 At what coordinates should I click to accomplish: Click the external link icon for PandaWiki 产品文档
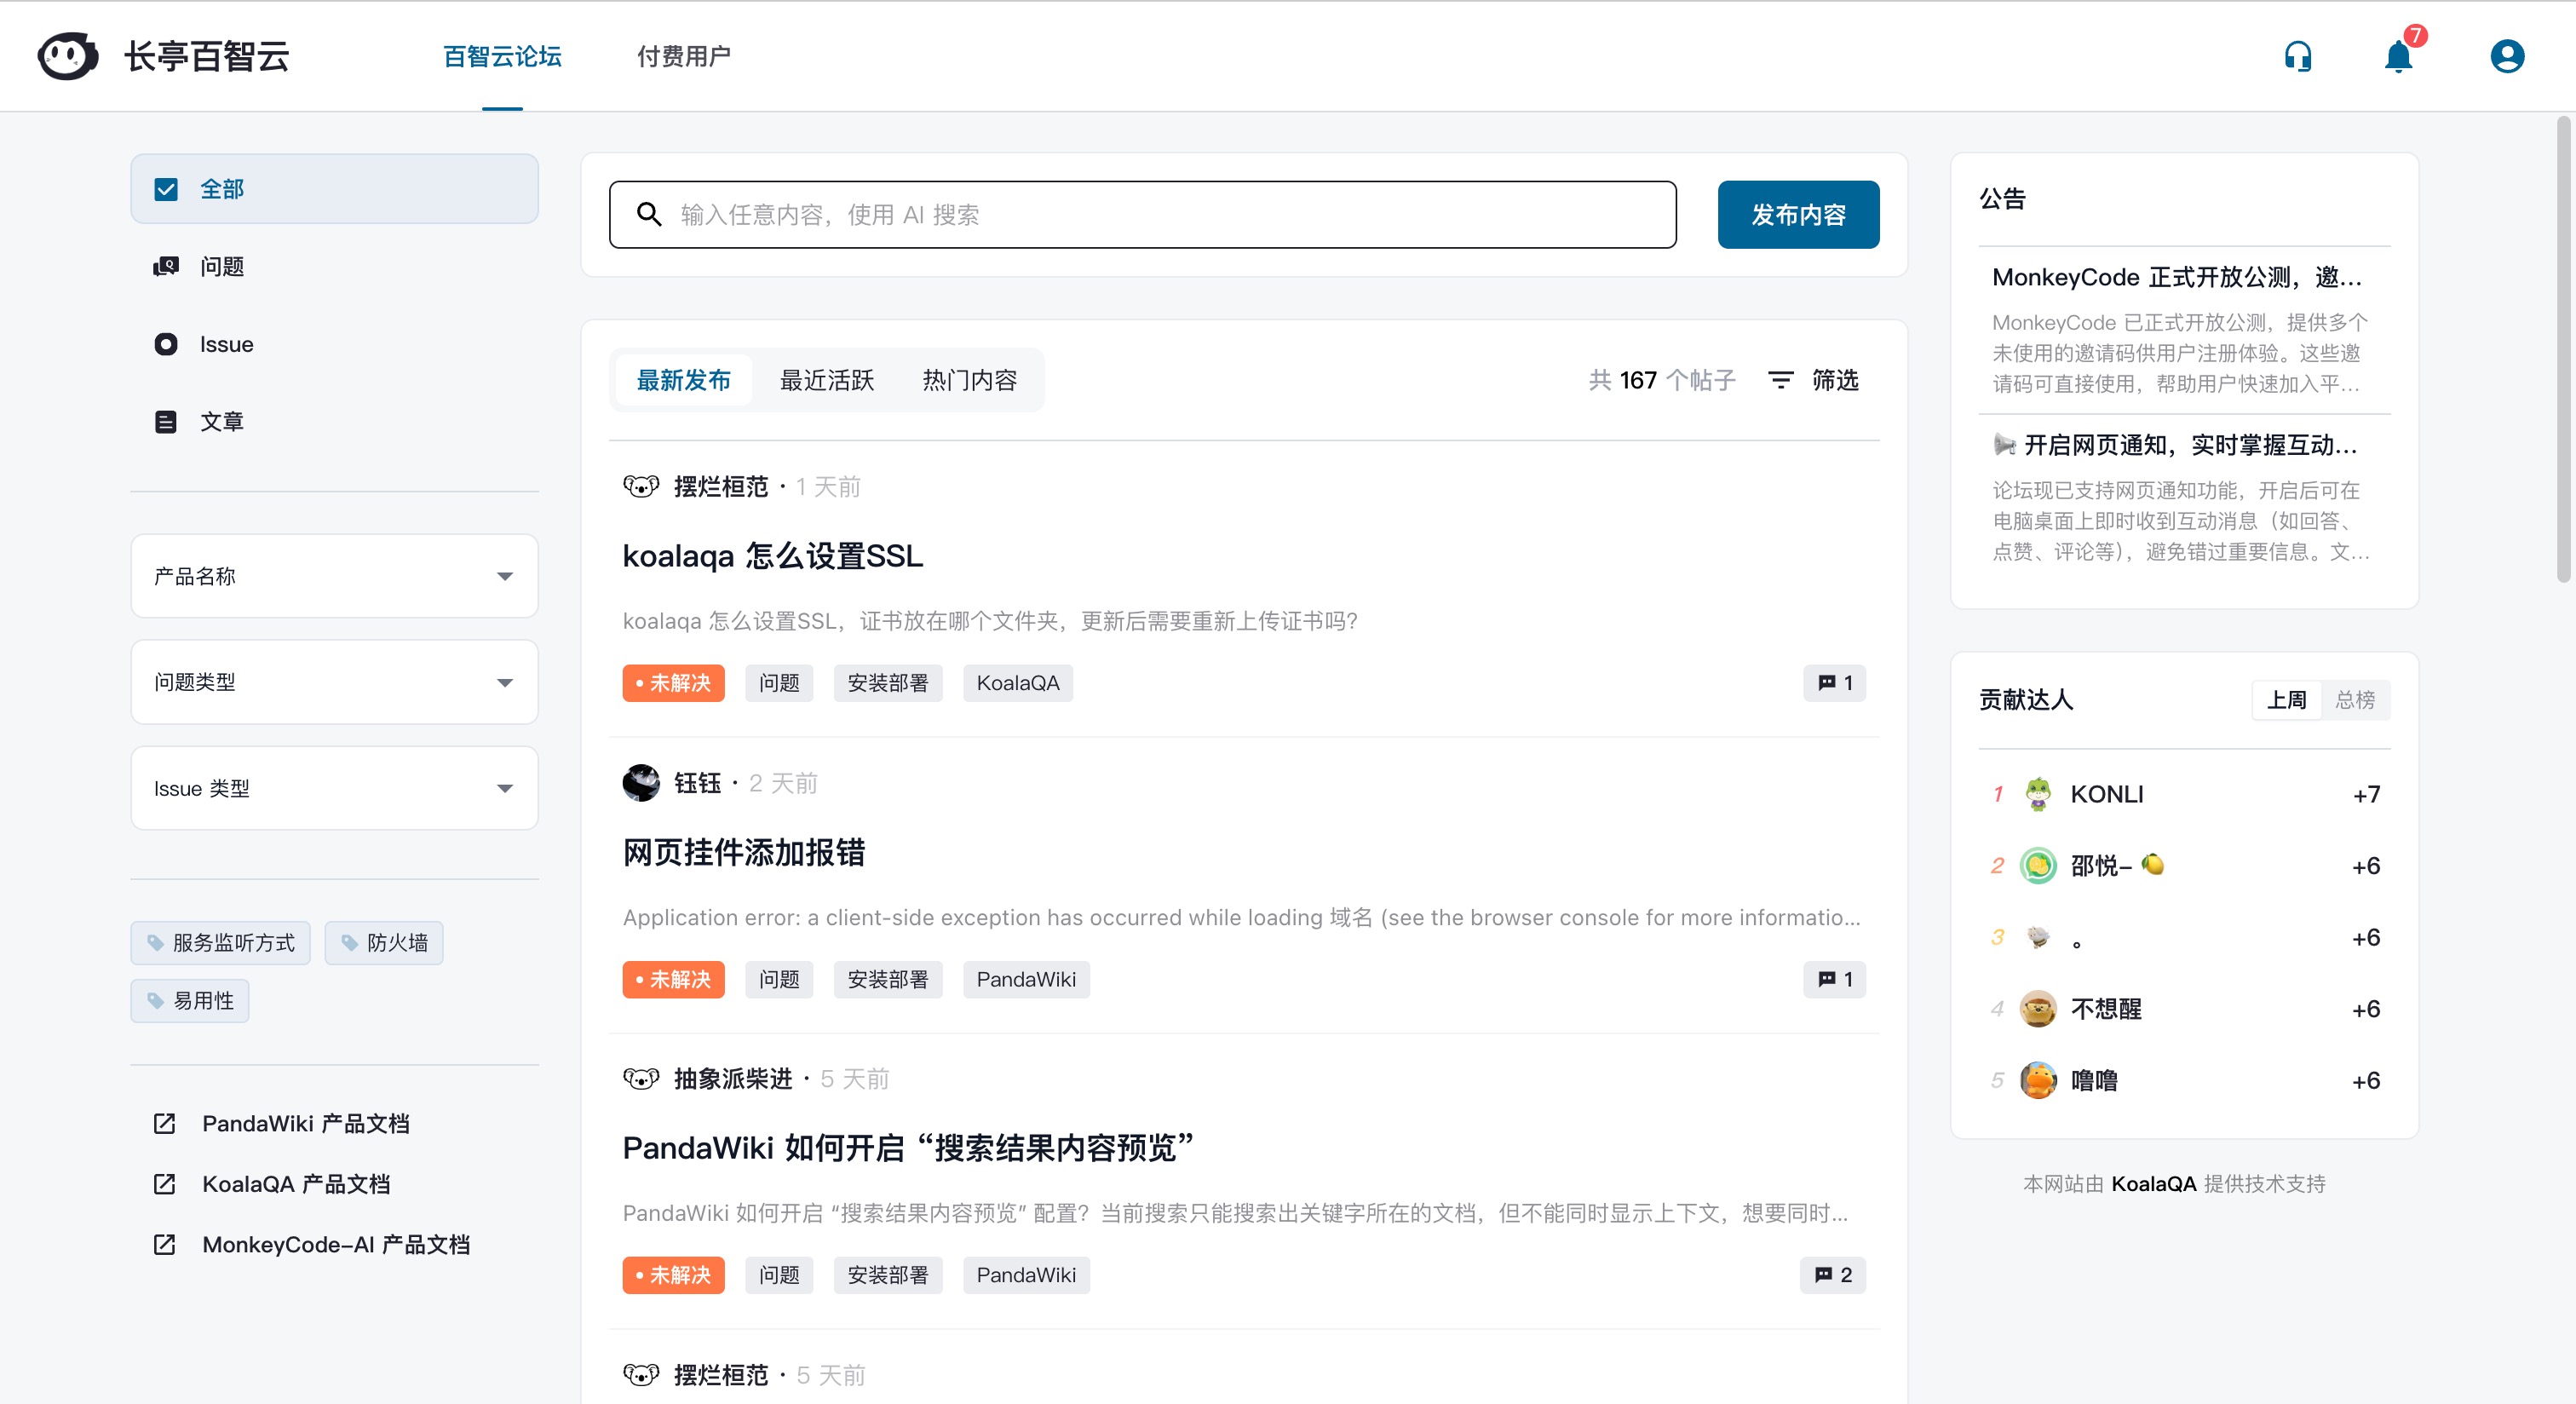pyautogui.click(x=165, y=1123)
